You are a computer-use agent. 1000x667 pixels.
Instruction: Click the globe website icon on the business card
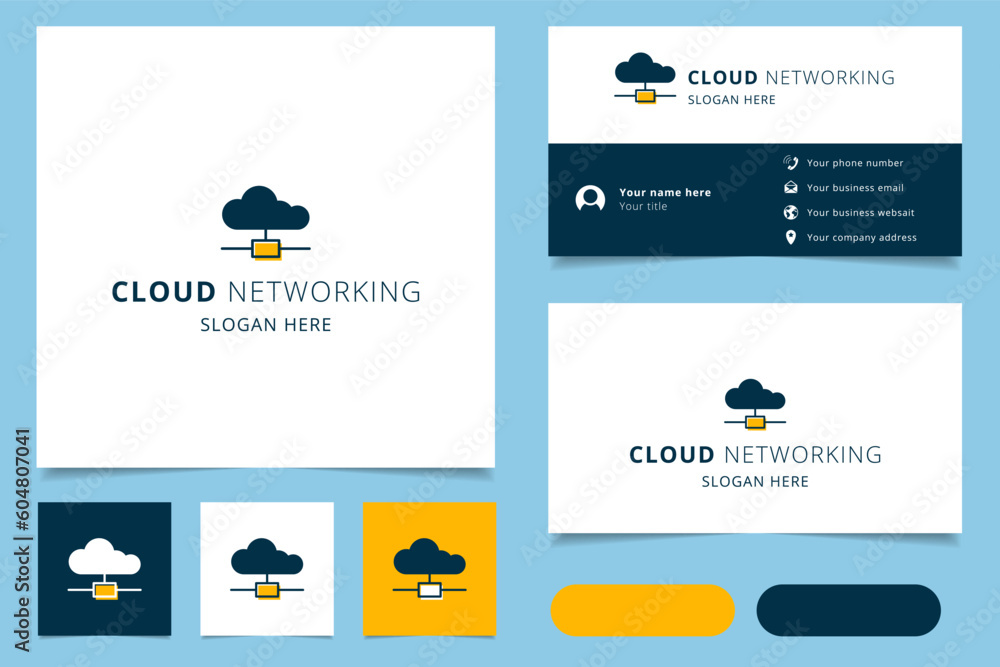click(x=791, y=212)
